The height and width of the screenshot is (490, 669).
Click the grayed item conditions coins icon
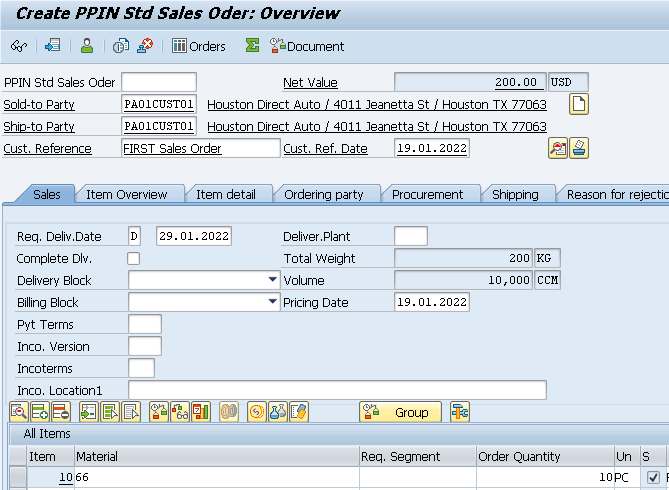coord(229,412)
